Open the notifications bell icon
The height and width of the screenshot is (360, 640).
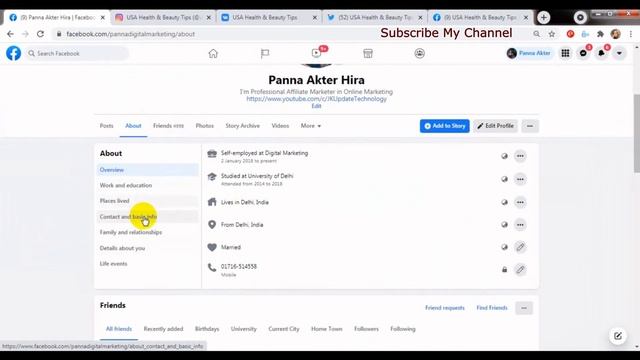[601, 53]
